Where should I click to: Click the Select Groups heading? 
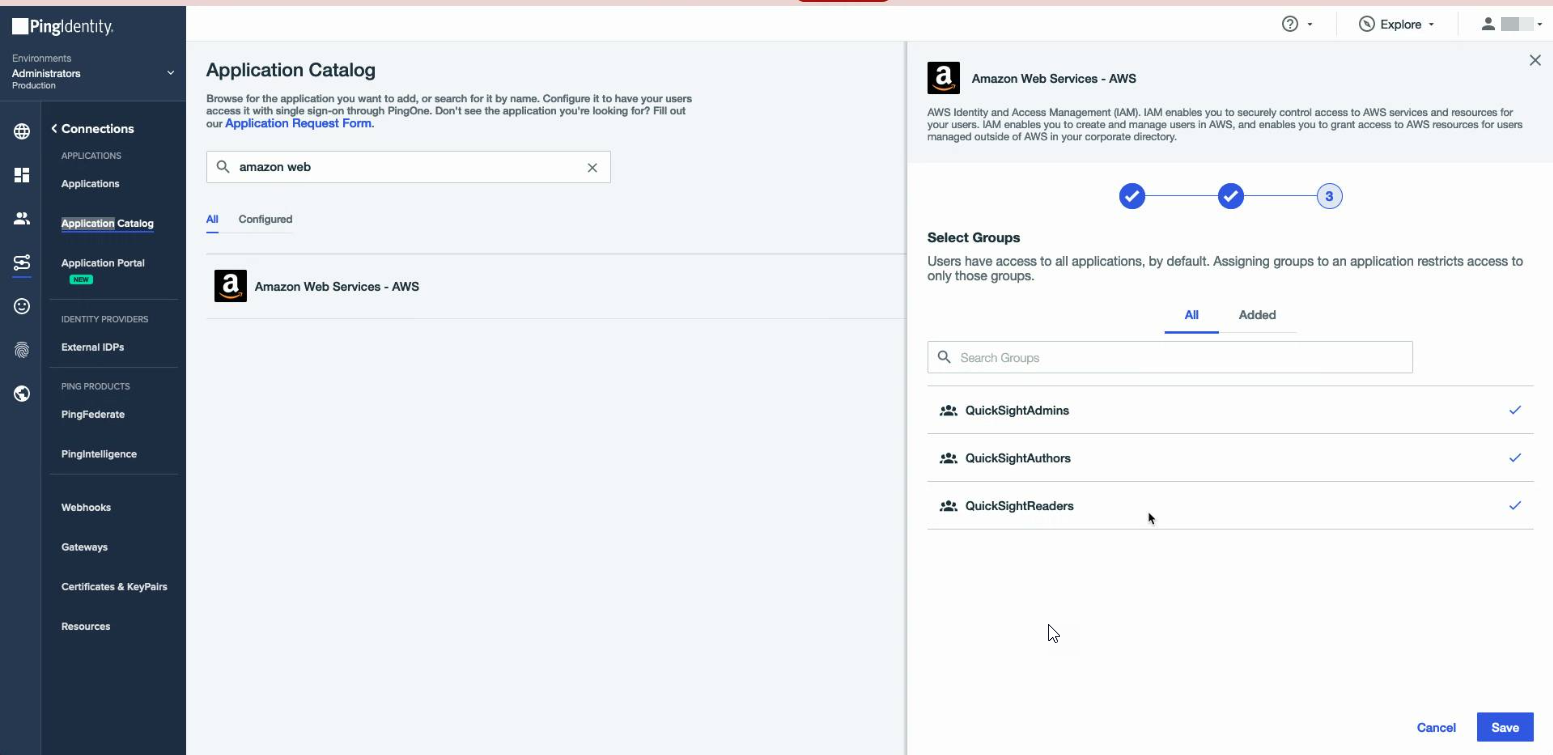tap(974, 238)
